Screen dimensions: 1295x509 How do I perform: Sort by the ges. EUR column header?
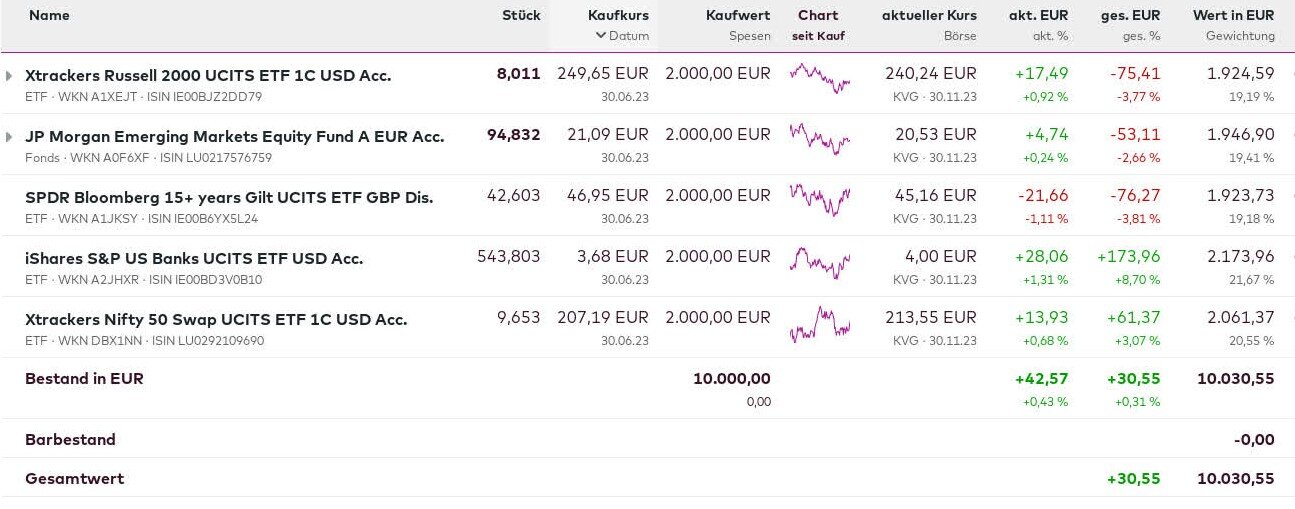click(x=1132, y=16)
